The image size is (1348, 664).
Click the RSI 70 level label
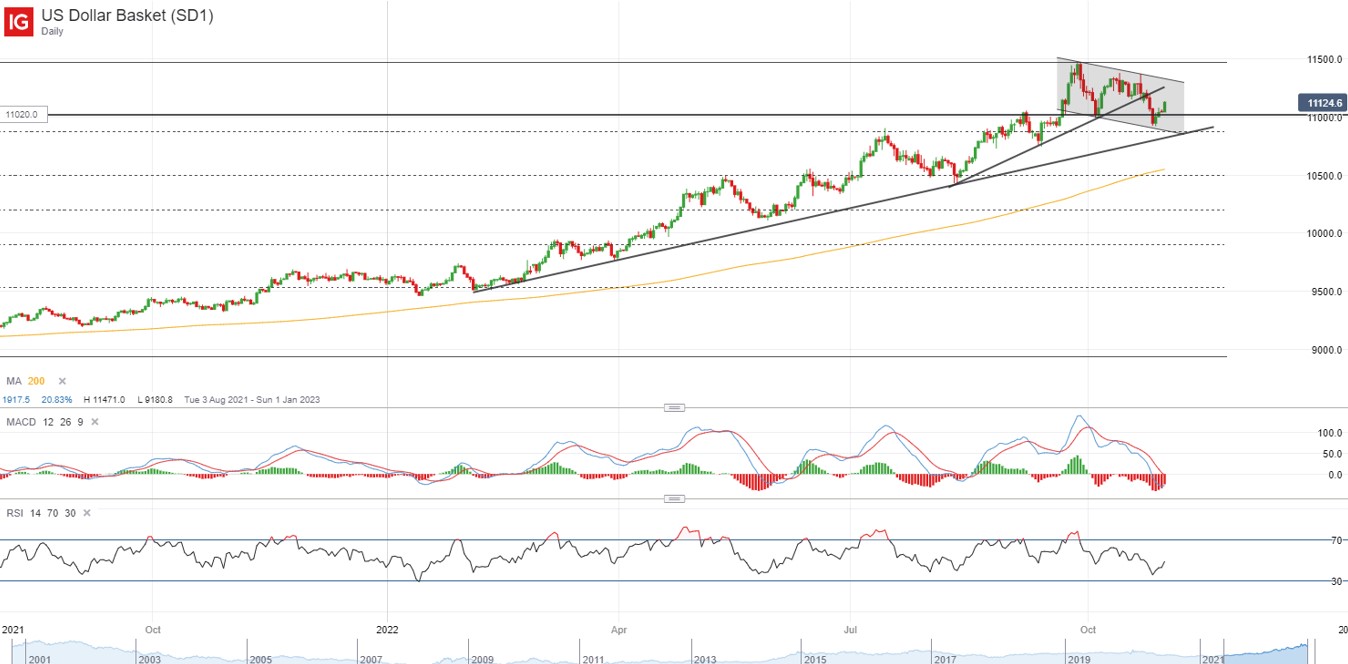tap(1335, 541)
